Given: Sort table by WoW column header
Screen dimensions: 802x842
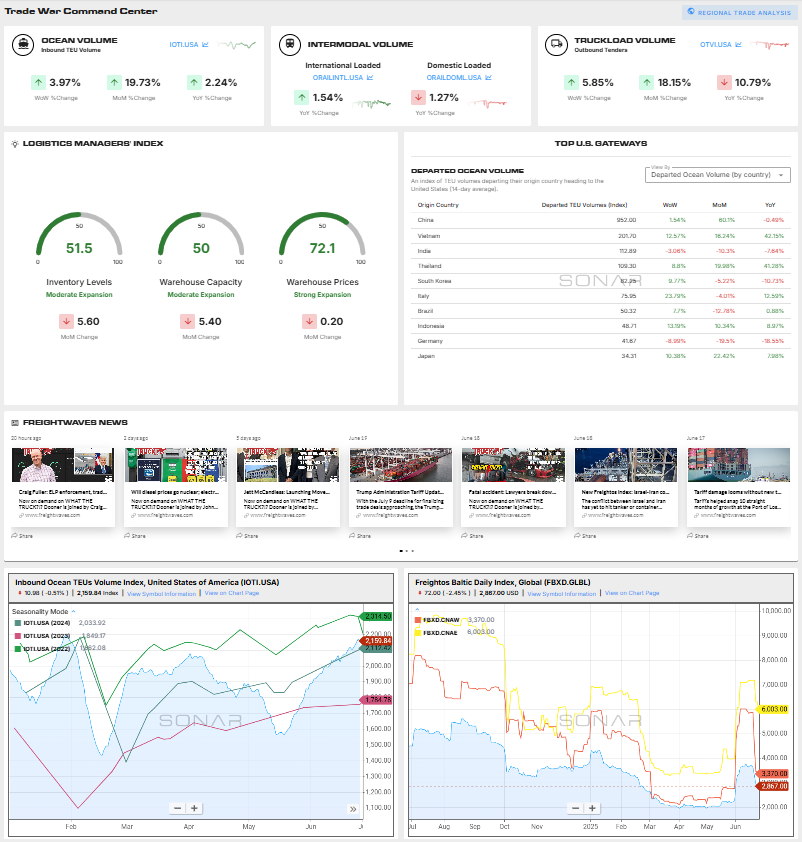Looking at the screenshot, I should pyautogui.click(x=670, y=205).
